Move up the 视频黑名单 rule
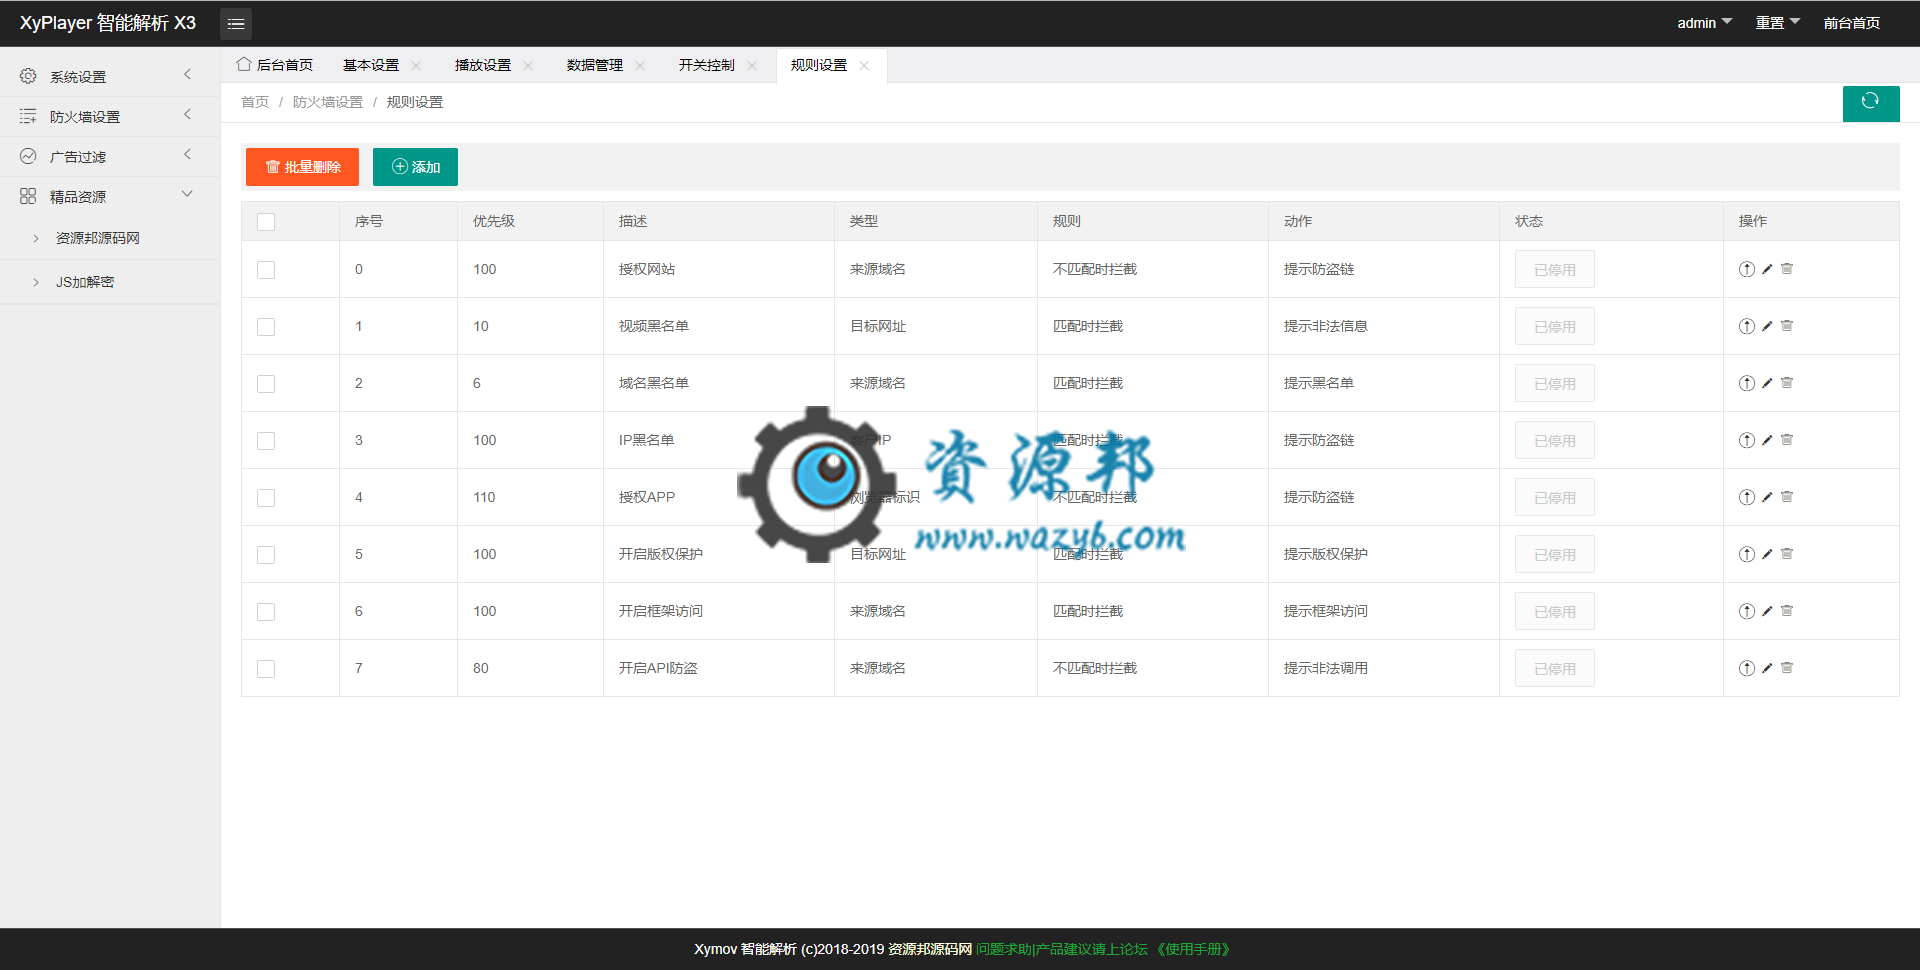 coord(1746,326)
